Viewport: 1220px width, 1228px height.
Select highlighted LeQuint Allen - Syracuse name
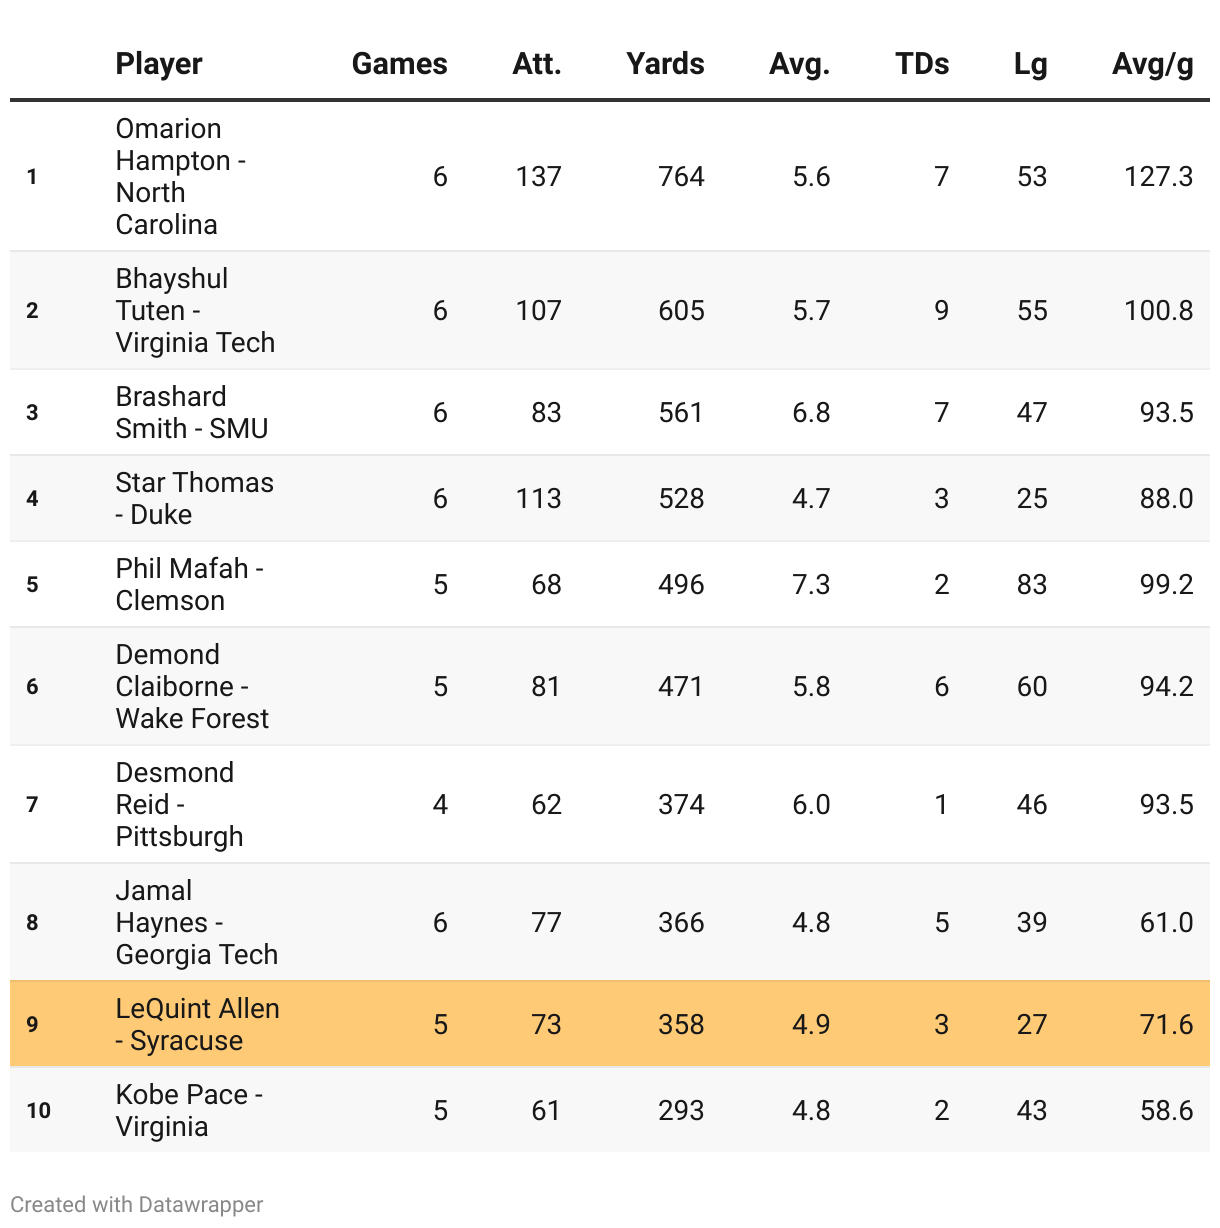197,1024
